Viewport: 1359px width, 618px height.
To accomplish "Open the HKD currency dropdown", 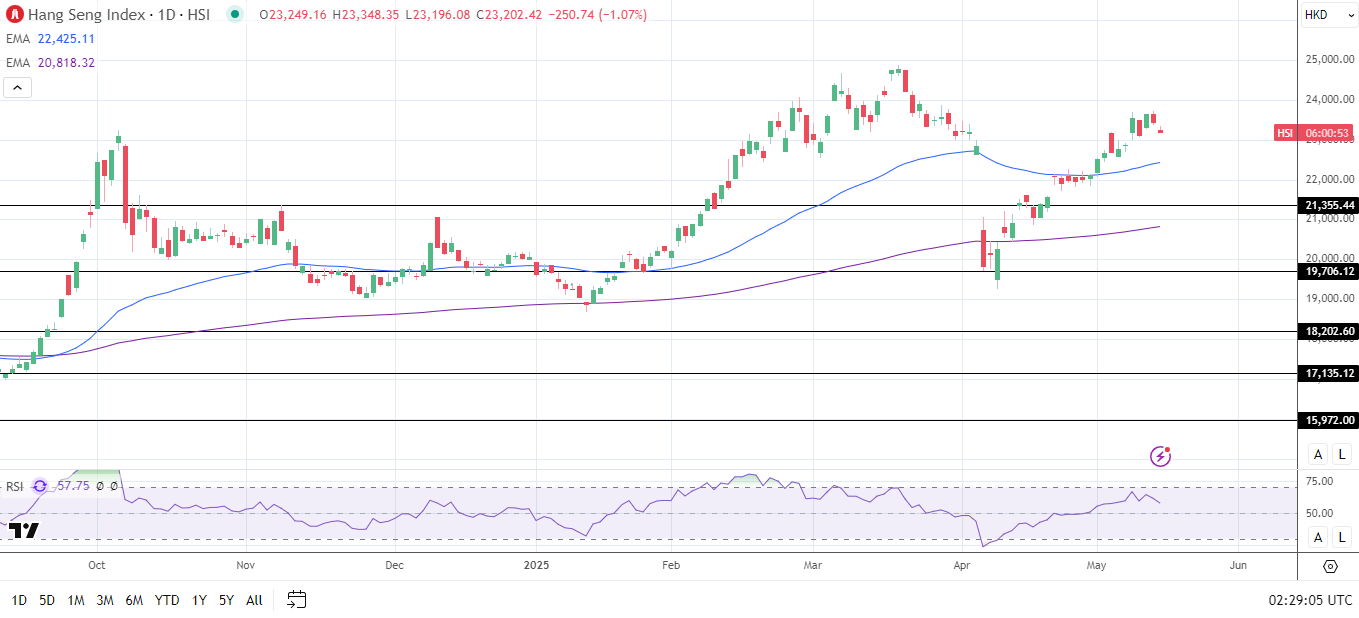I will 1327,15.
